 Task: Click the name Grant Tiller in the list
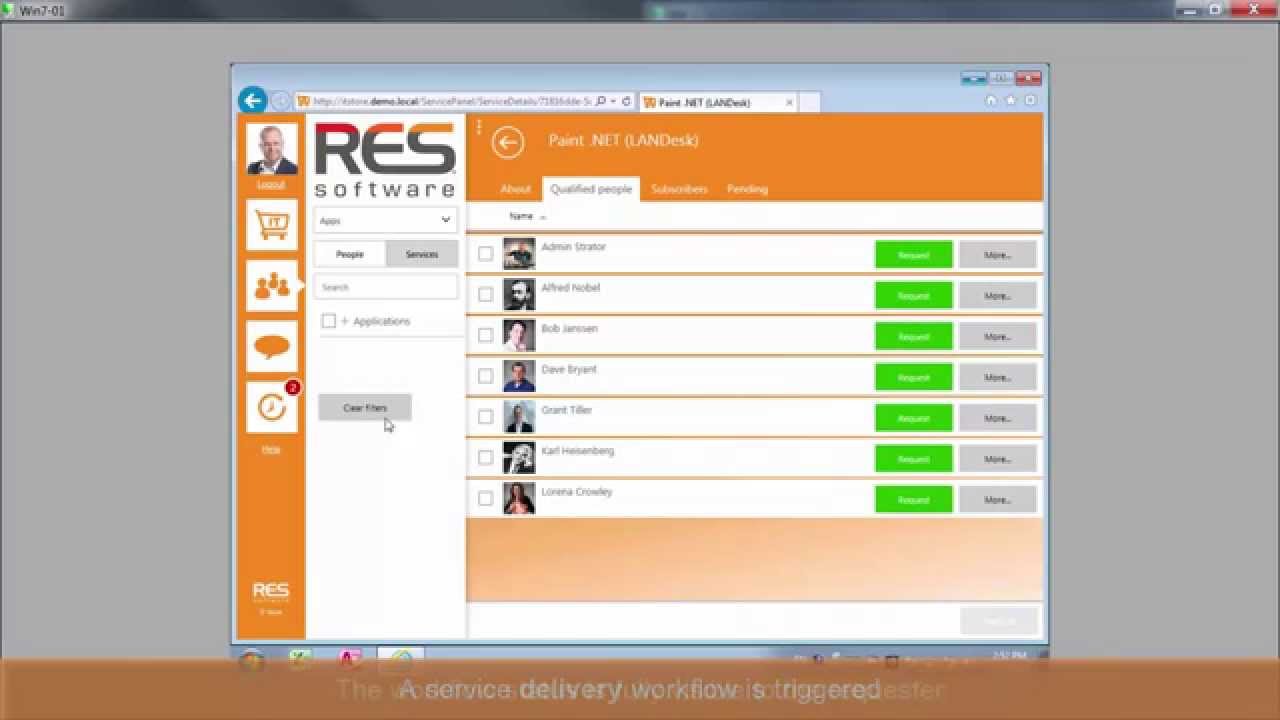pos(567,410)
